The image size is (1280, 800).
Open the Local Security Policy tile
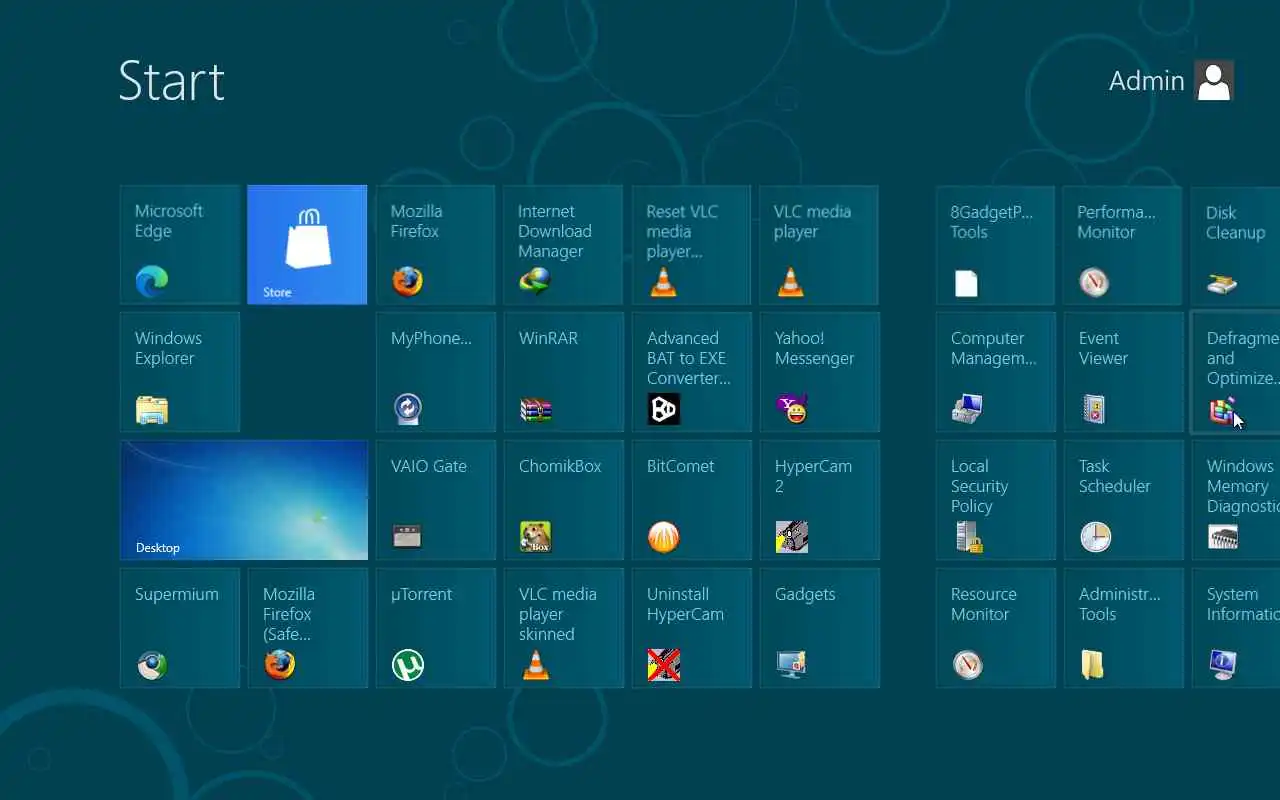coord(995,500)
